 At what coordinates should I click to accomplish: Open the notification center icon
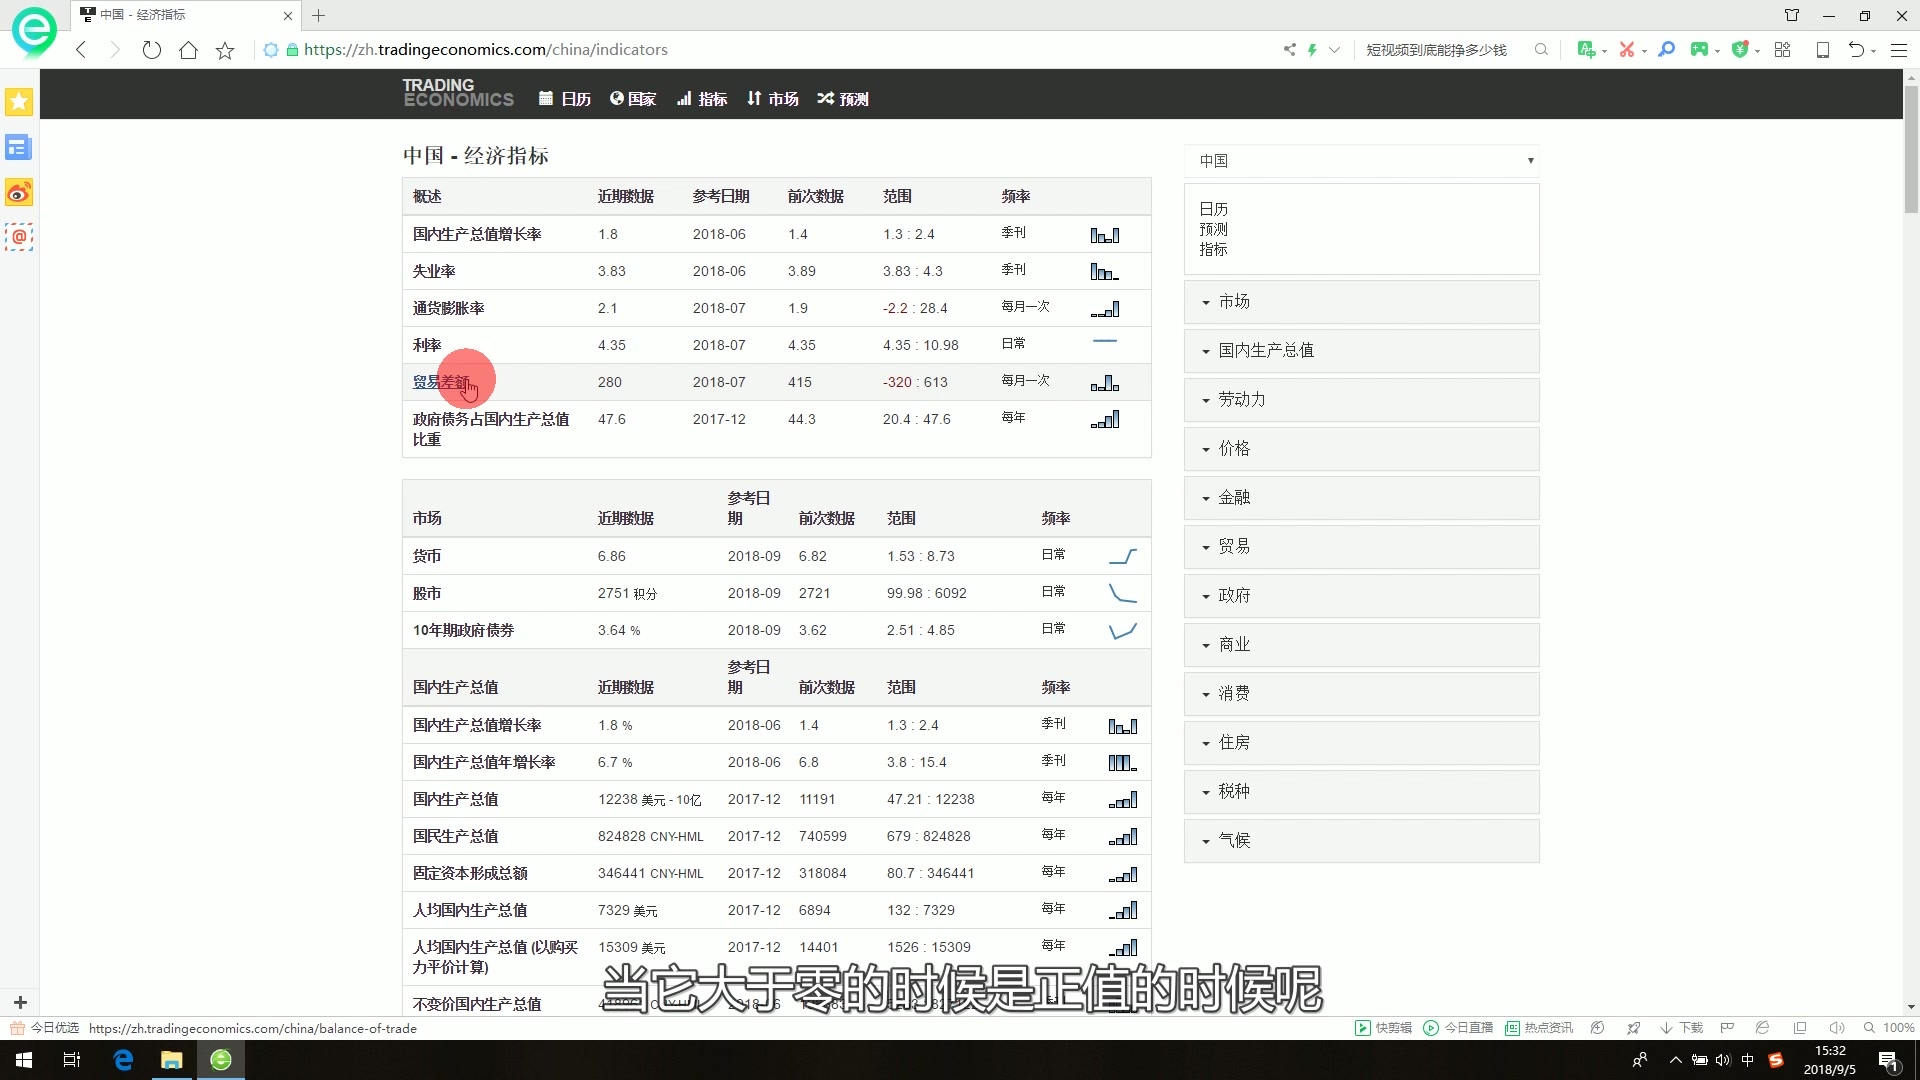pos(1888,1060)
